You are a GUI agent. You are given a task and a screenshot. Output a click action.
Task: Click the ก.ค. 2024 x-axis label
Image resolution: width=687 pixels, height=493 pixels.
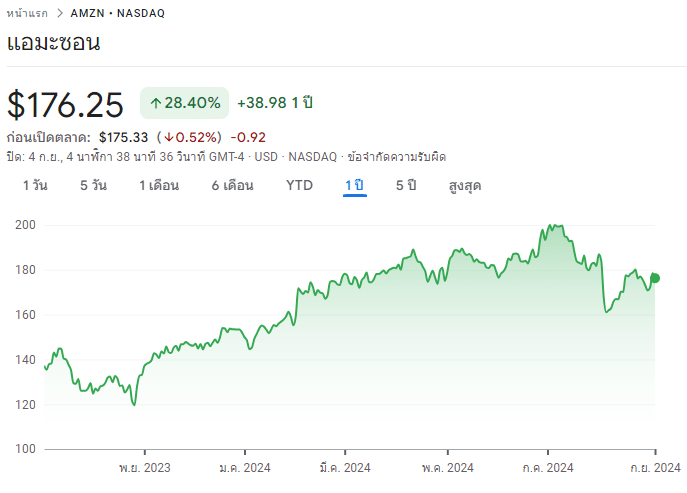click(x=548, y=468)
